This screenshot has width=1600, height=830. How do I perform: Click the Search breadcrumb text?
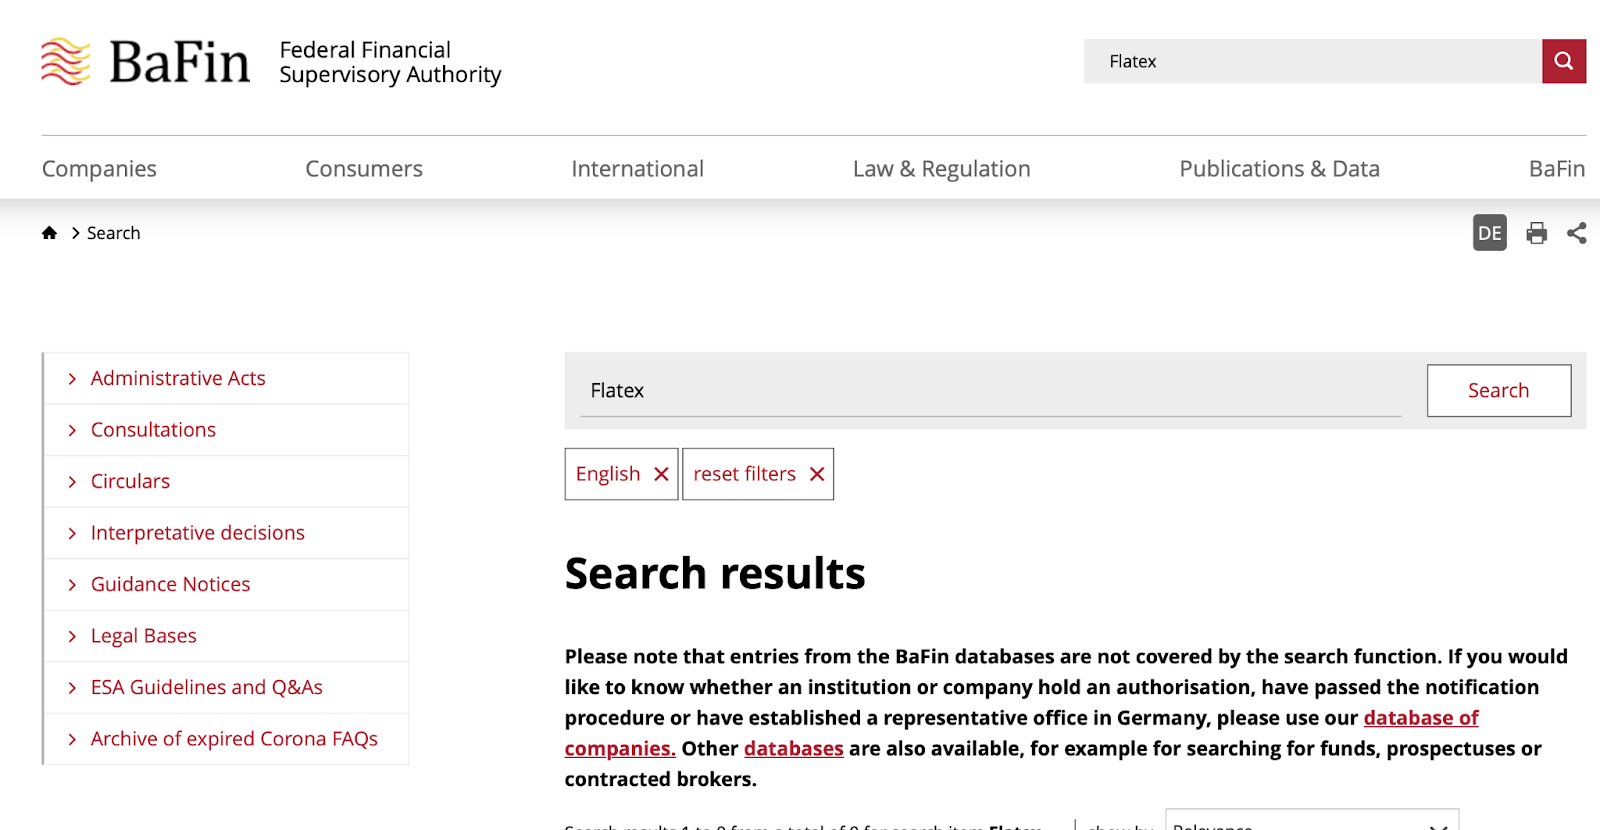tap(114, 233)
